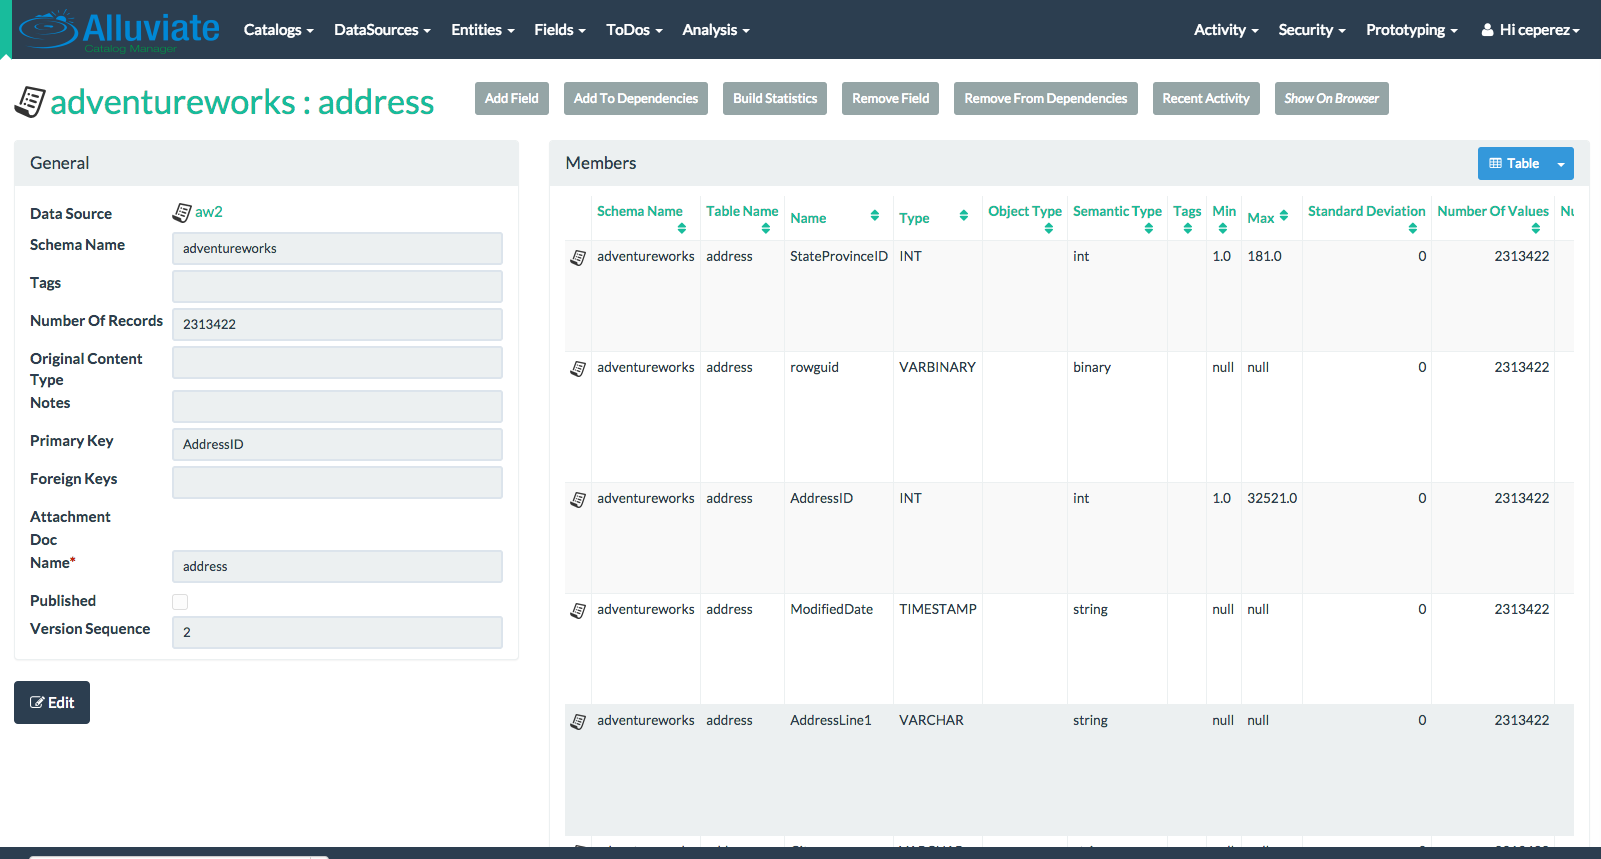Click Build Statistics button
Screen dimensions: 1601x859
[775, 98]
